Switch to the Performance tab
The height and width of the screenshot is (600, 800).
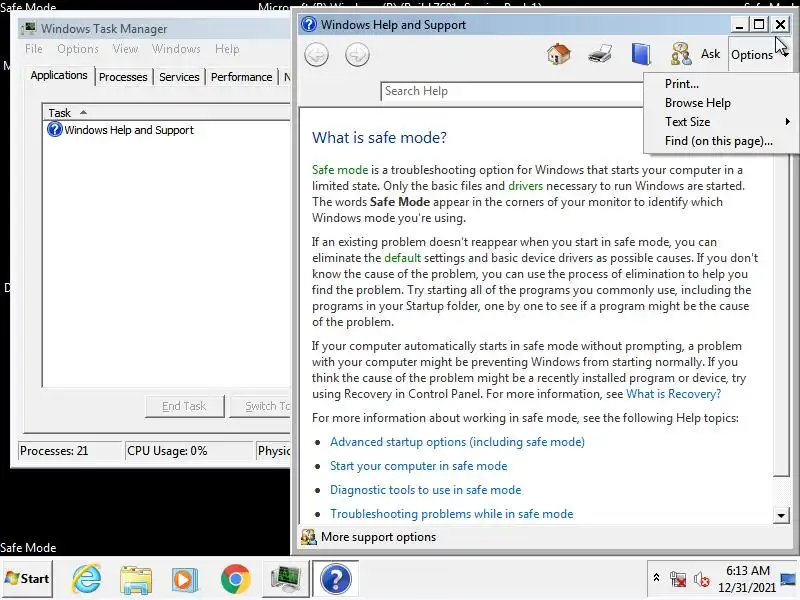[x=241, y=77]
